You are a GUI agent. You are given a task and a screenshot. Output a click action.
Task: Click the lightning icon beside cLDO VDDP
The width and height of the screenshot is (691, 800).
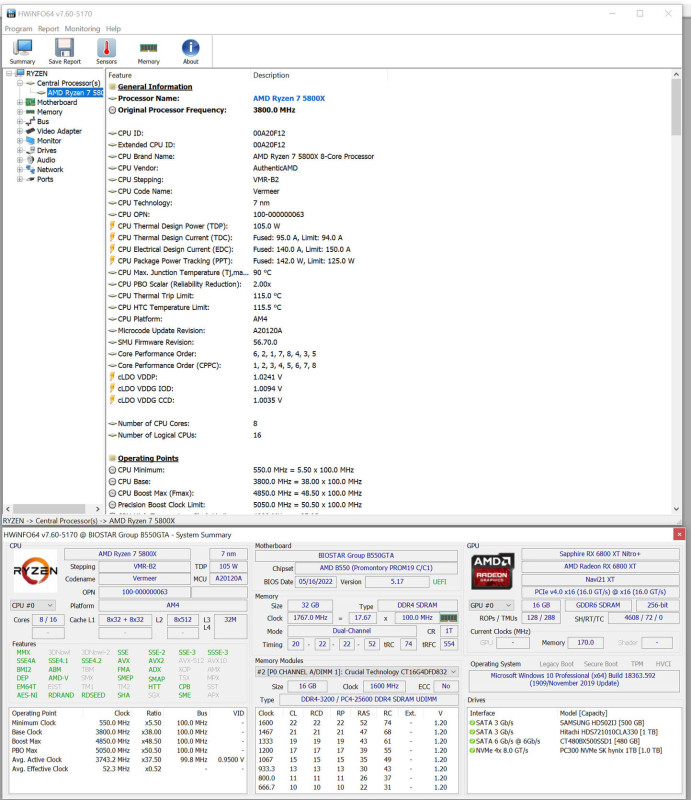pyautogui.click(x=112, y=377)
